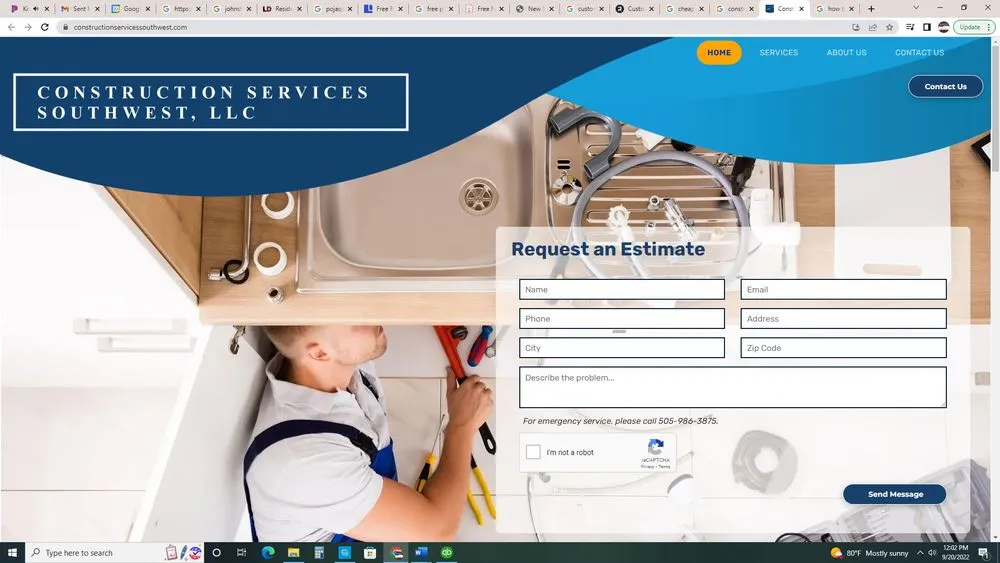Expand the hidden system tray icons chevron
The image size is (1000, 563).
(920, 553)
